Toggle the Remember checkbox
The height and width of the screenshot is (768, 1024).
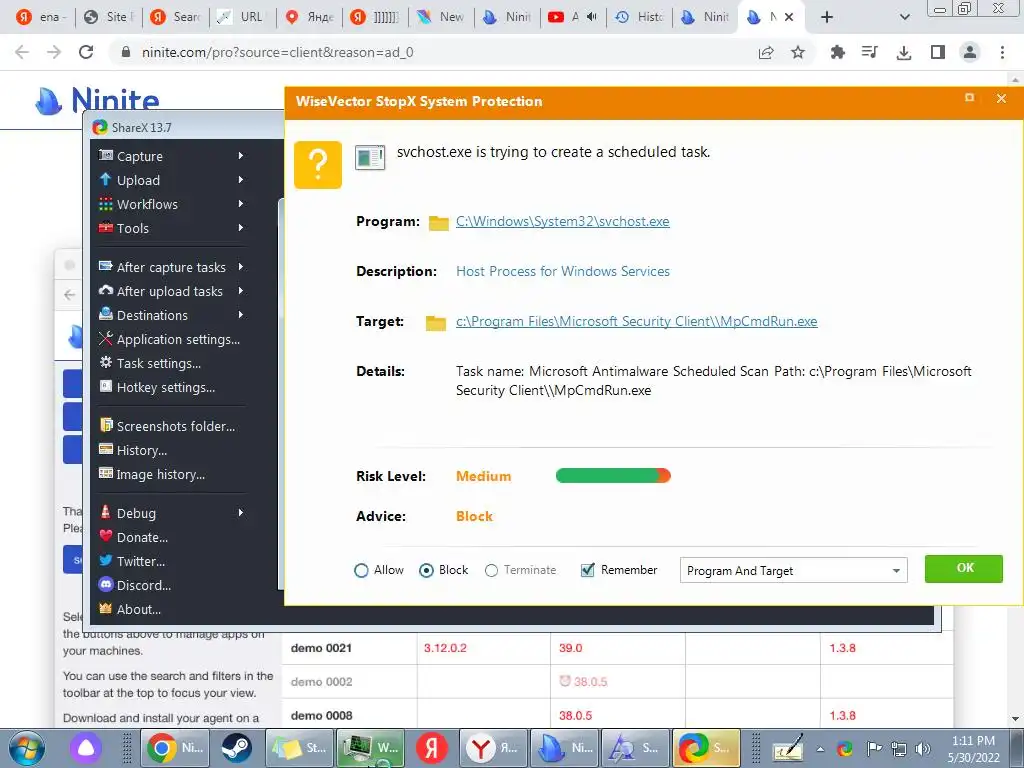coord(587,569)
